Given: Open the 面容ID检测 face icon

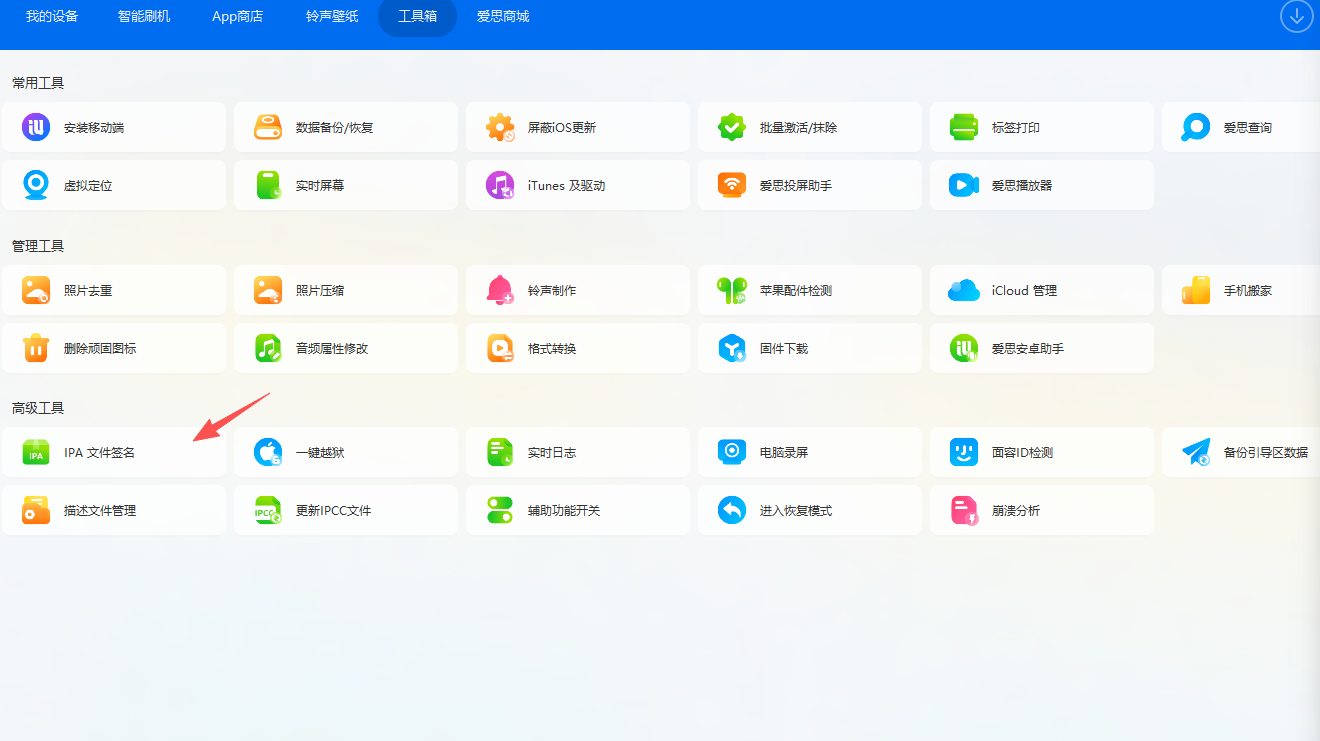Looking at the screenshot, I should click(963, 453).
